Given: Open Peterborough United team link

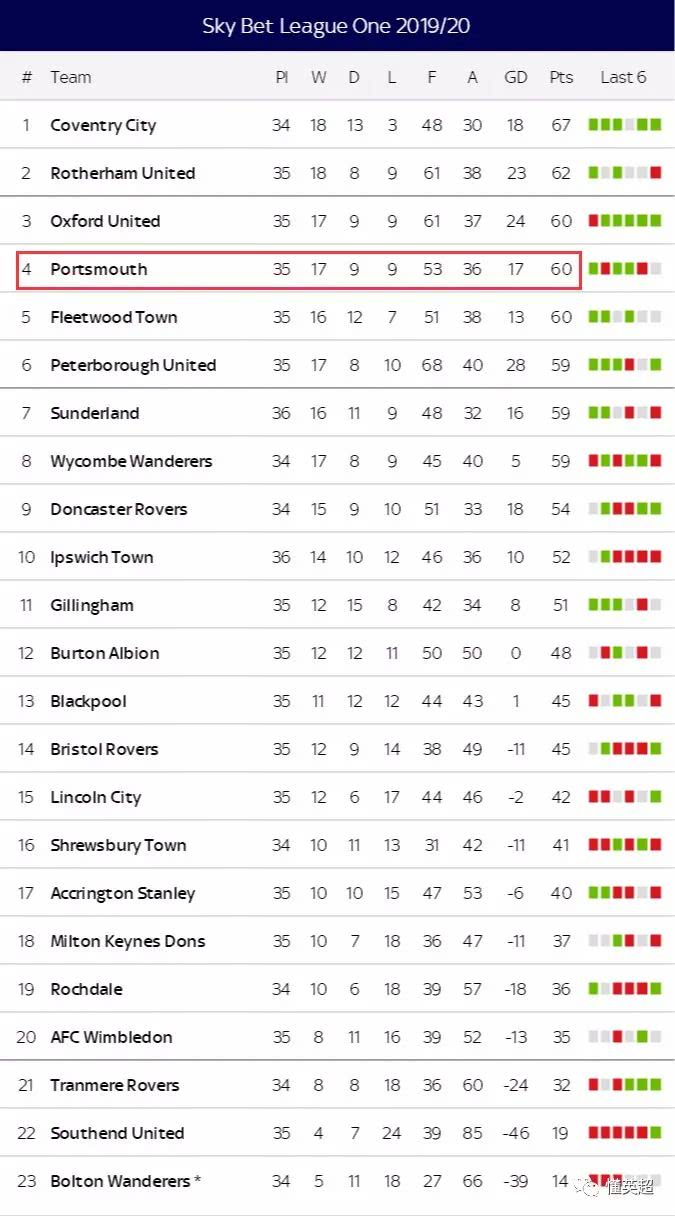Looking at the screenshot, I should (133, 365).
